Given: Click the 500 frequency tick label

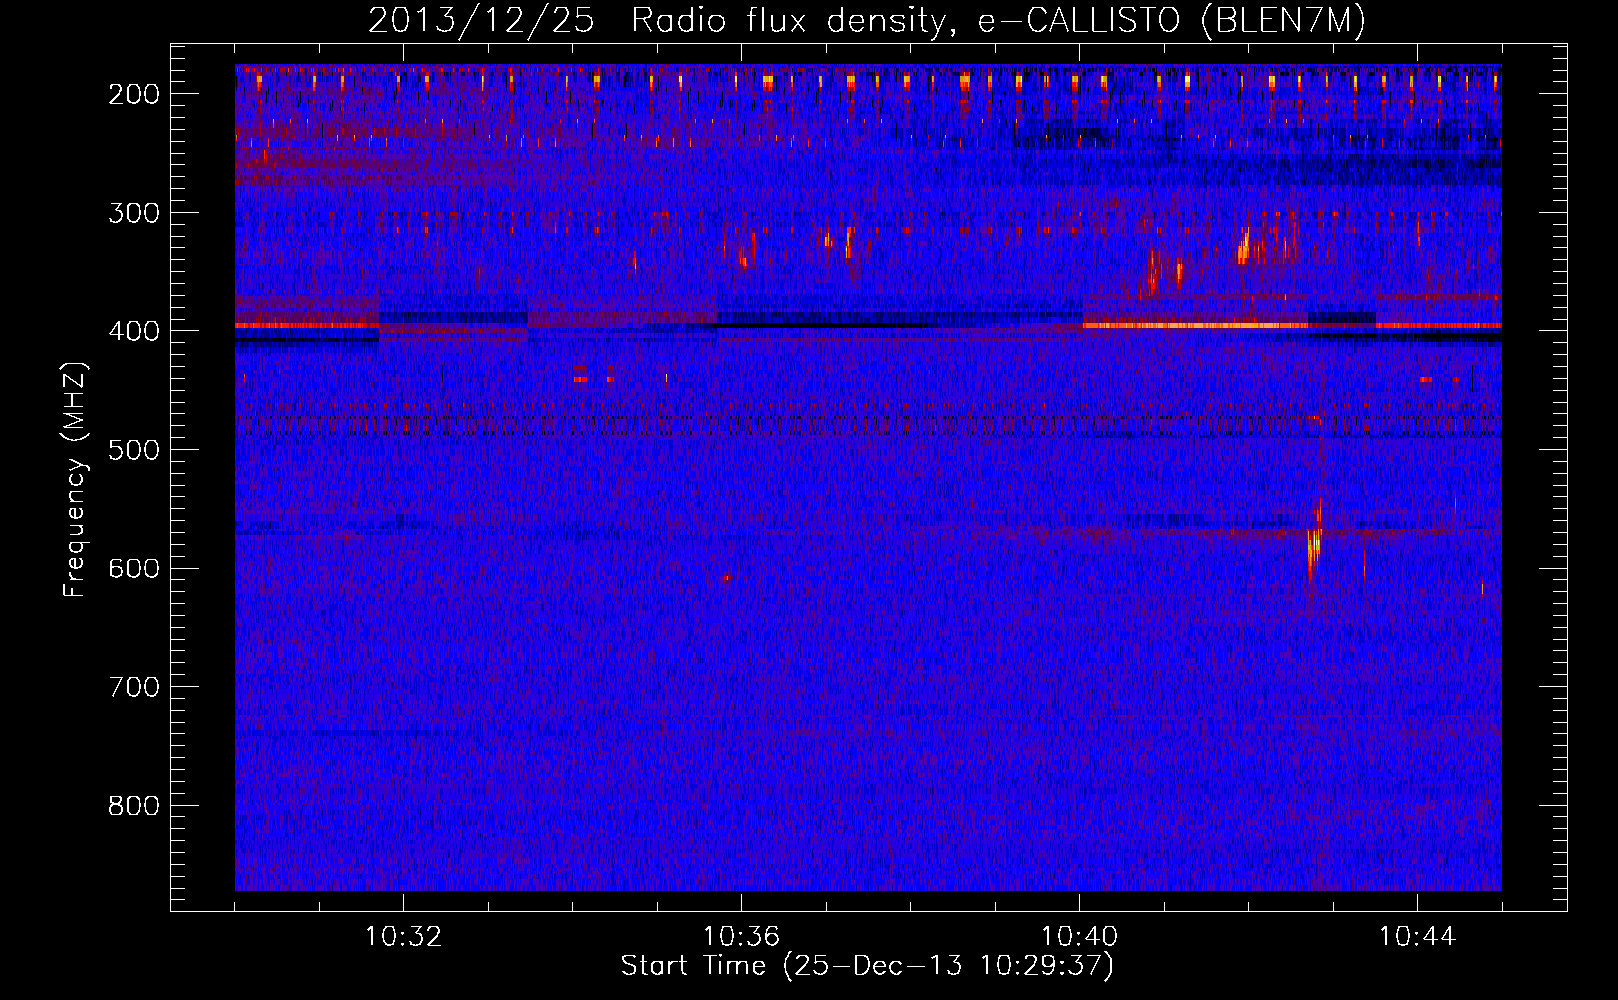Looking at the screenshot, I should coord(134,450).
